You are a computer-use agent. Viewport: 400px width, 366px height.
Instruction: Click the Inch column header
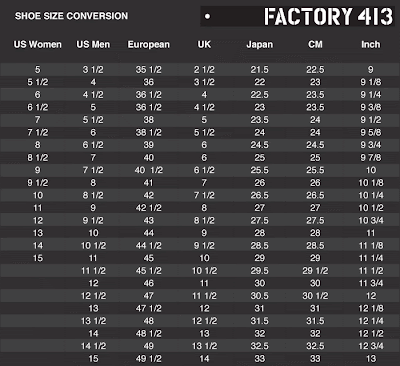[371, 45]
